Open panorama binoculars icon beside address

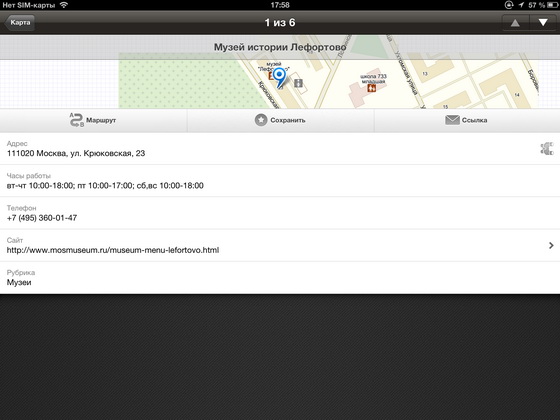pyautogui.click(x=547, y=149)
